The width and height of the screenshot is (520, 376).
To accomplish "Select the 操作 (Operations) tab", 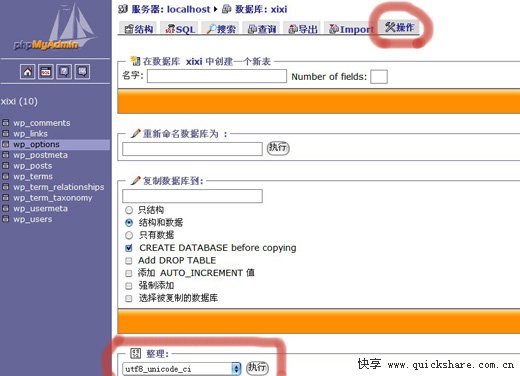I will (399, 27).
